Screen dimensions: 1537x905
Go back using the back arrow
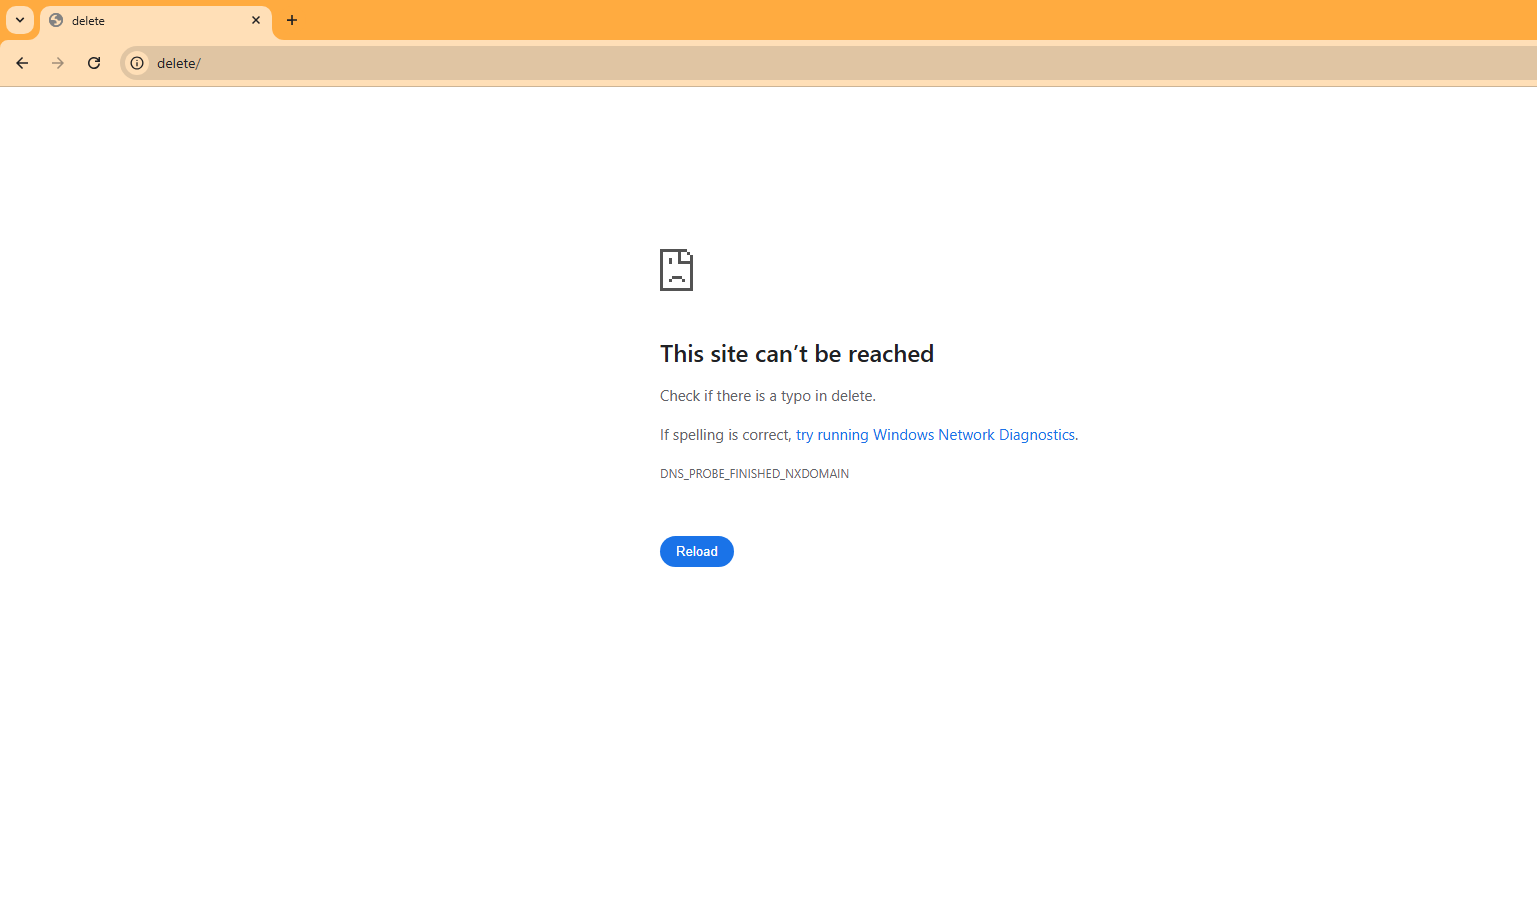pos(22,63)
